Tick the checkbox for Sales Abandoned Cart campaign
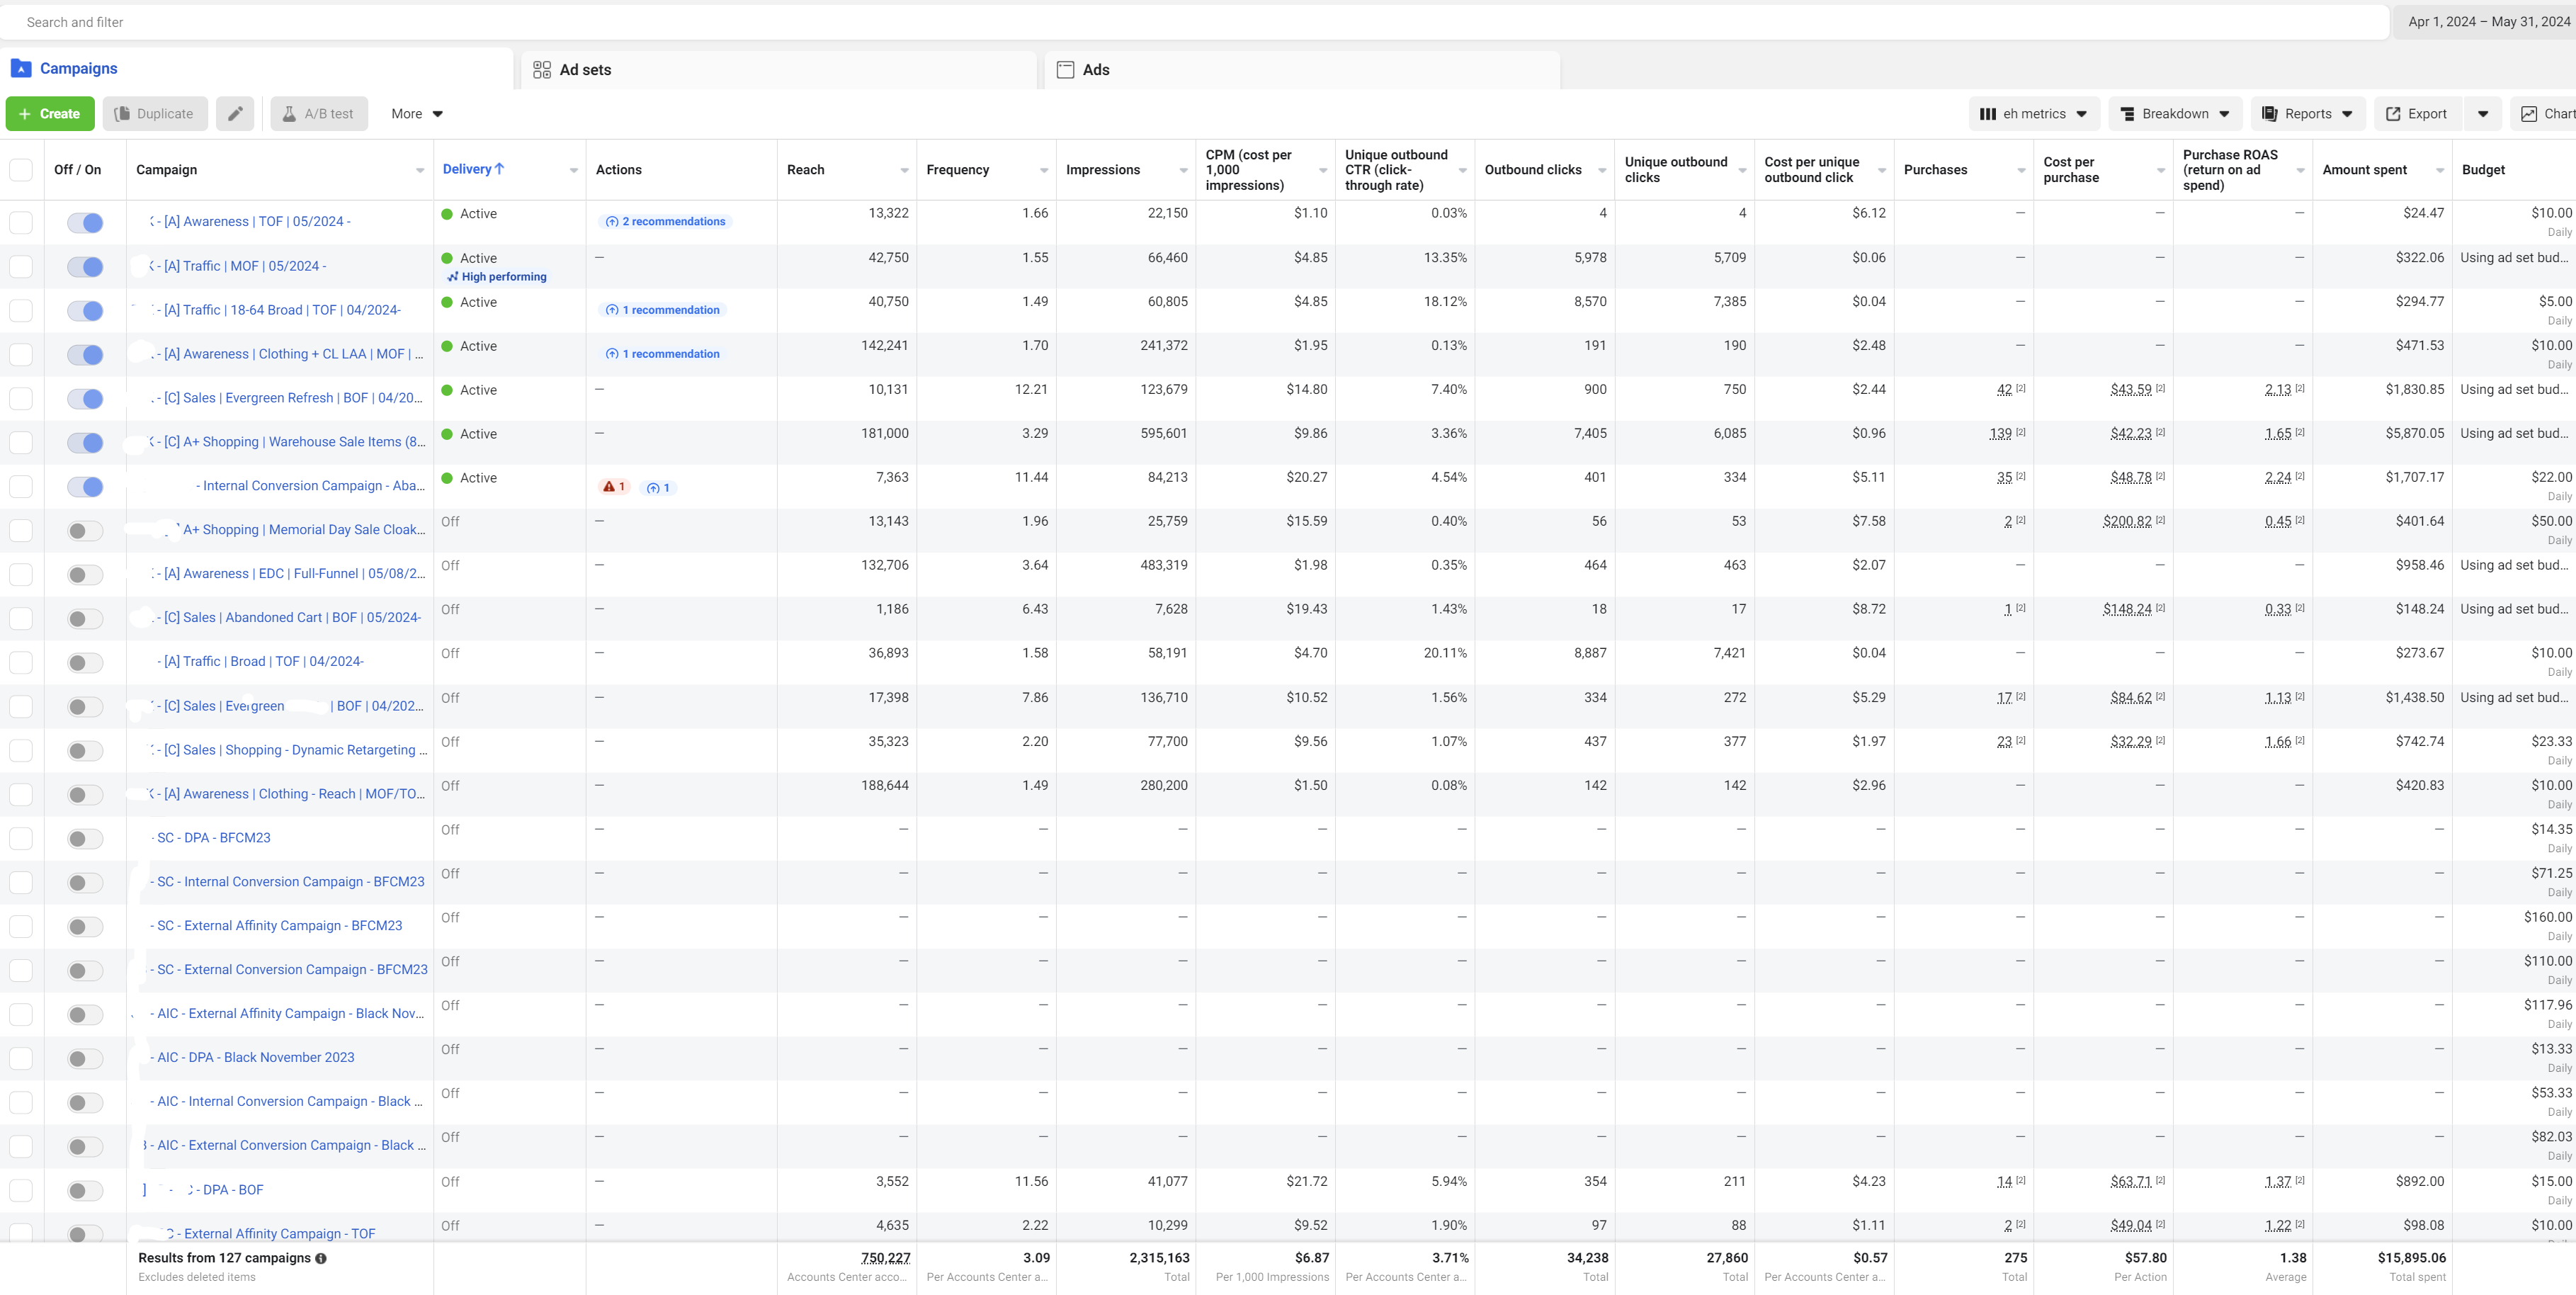Image resolution: width=2576 pixels, height=1295 pixels. tap(21, 619)
